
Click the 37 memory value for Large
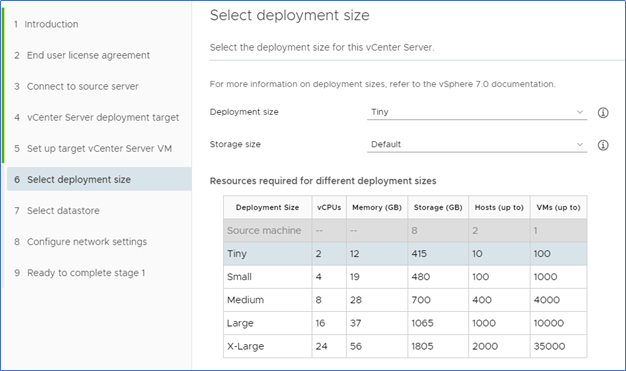pyautogui.click(x=355, y=323)
